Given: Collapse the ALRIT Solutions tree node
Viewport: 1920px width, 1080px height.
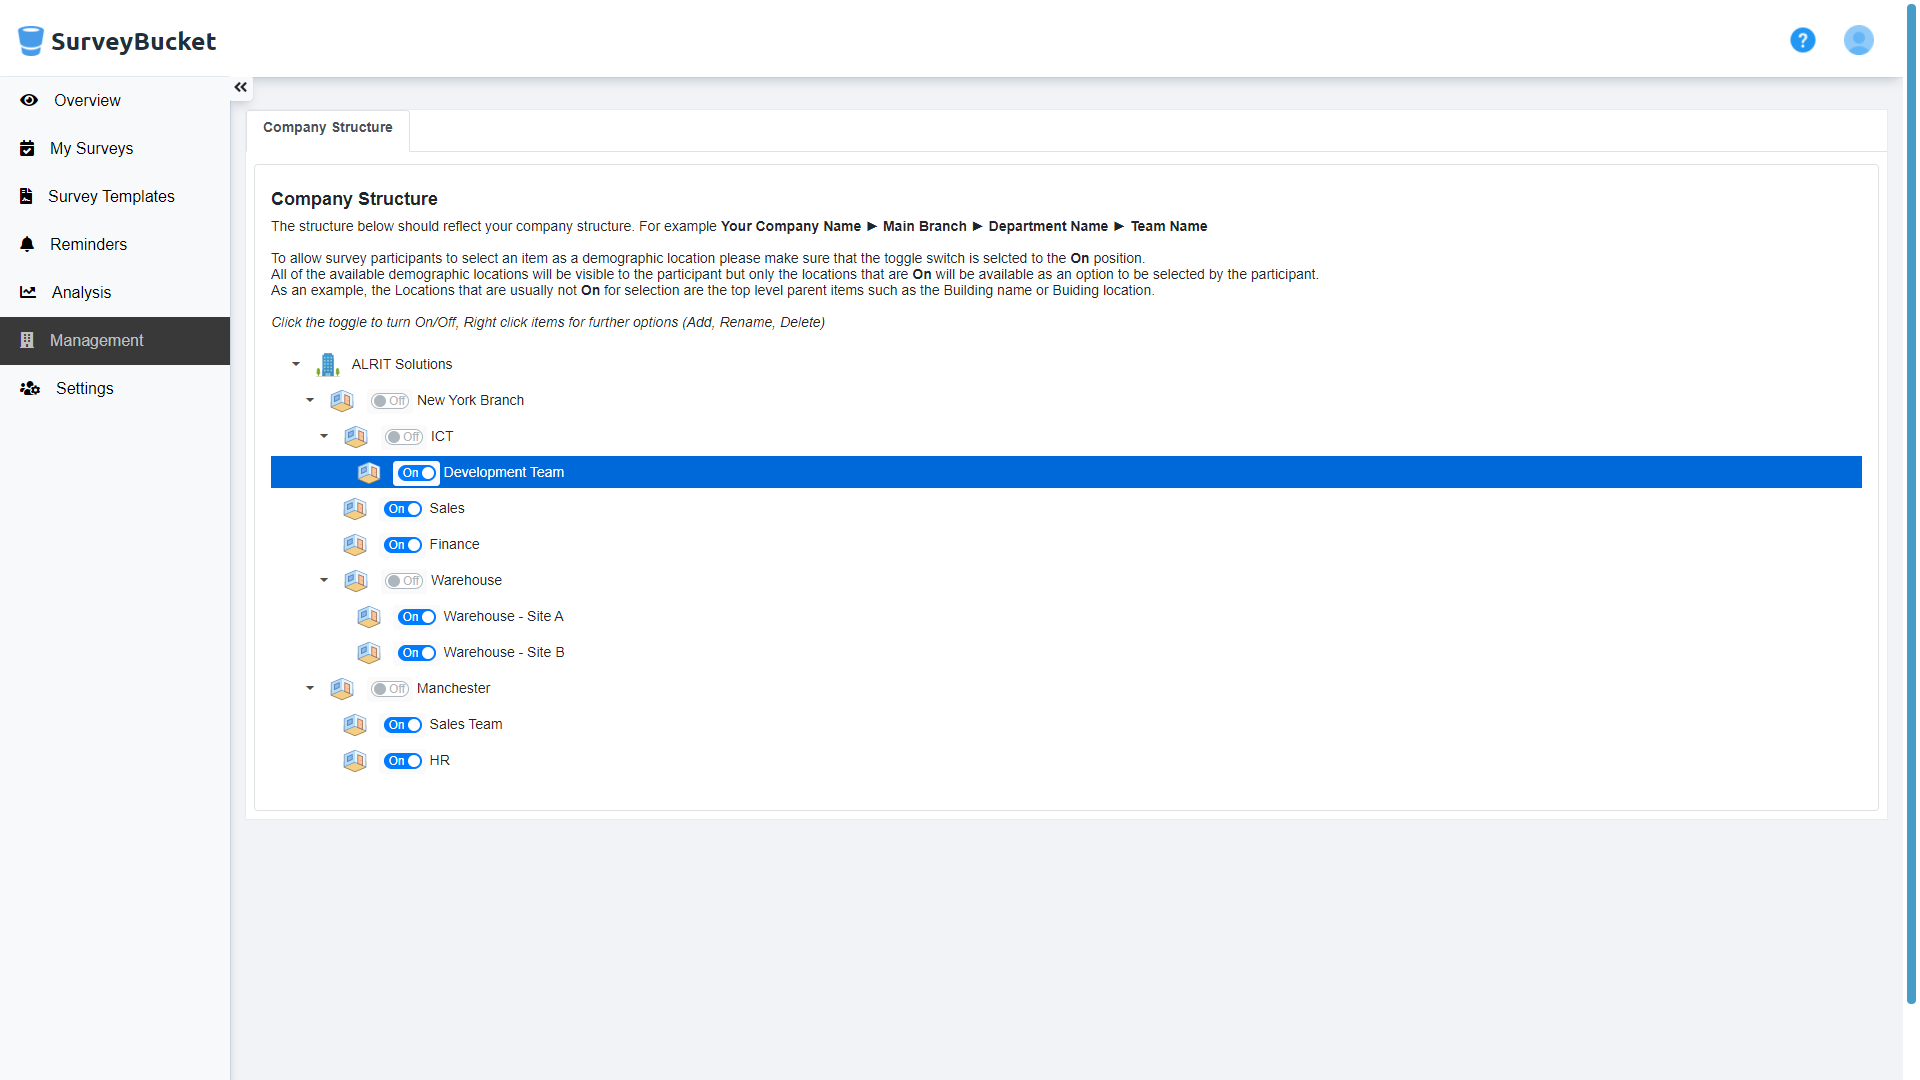Looking at the screenshot, I should coord(296,364).
